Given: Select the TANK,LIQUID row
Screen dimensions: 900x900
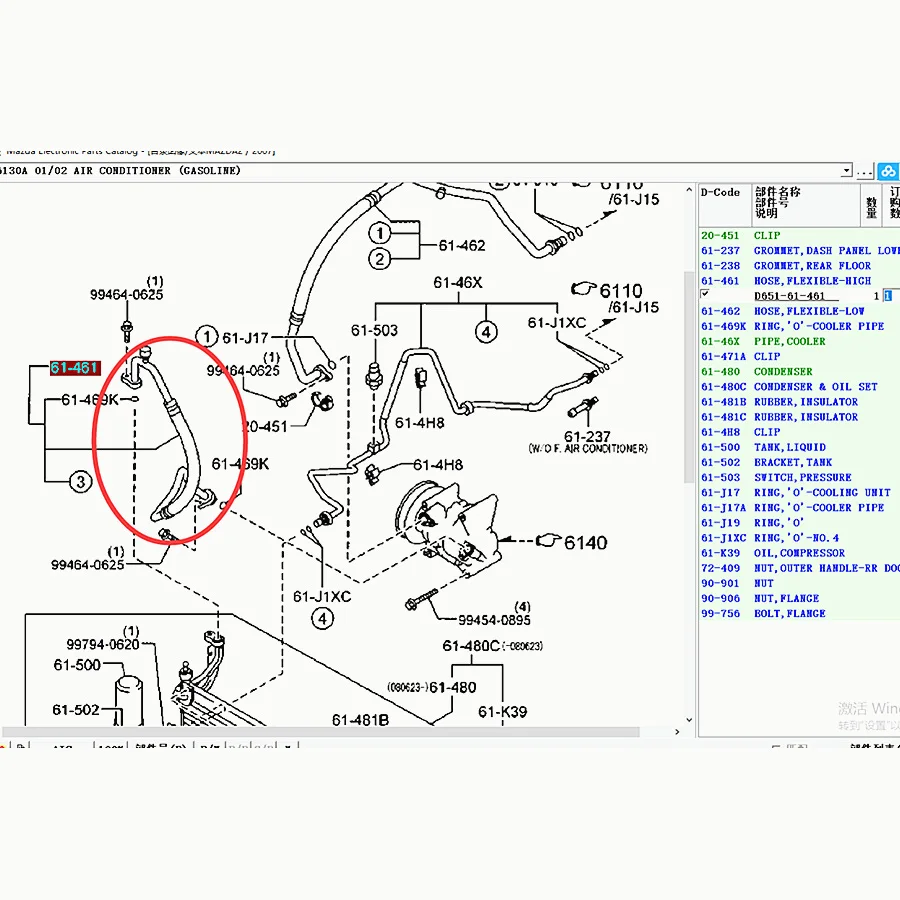Looking at the screenshot, I should [799, 447].
